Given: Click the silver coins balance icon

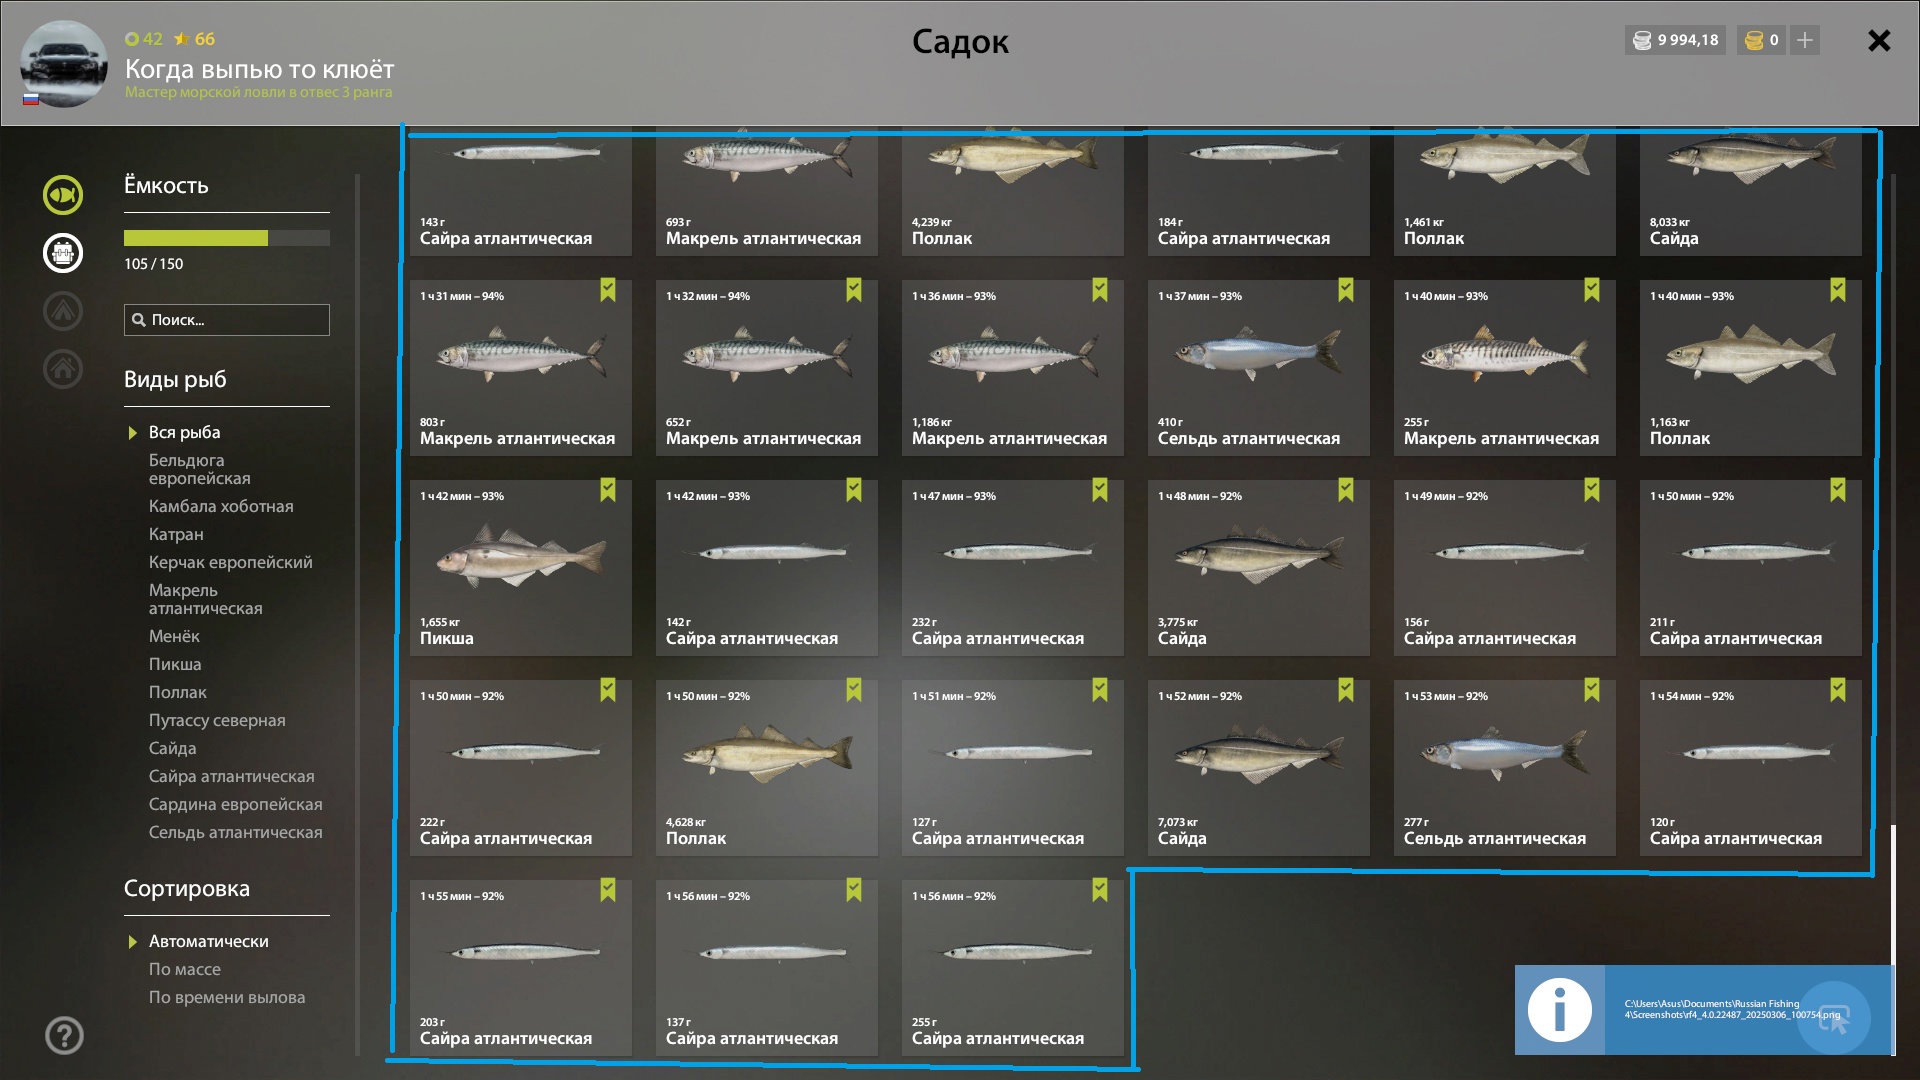Looking at the screenshot, I should pyautogui.click(x=1642, y=40).
